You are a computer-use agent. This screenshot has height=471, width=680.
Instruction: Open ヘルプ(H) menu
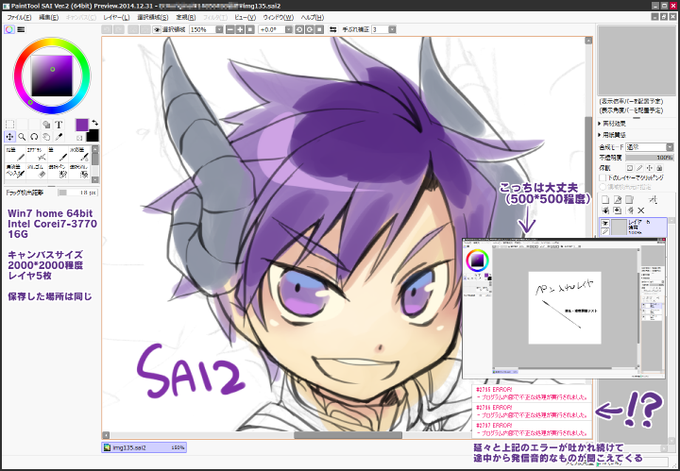[312, 17]
